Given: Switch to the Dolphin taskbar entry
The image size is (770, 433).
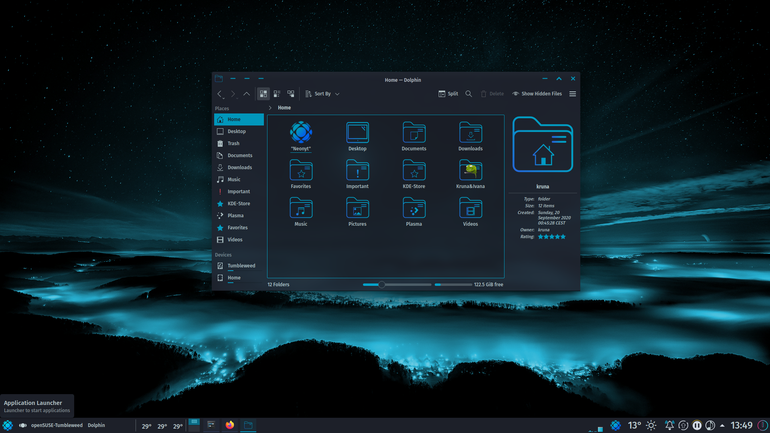Looking at the screenshot, I should [248, 425].
